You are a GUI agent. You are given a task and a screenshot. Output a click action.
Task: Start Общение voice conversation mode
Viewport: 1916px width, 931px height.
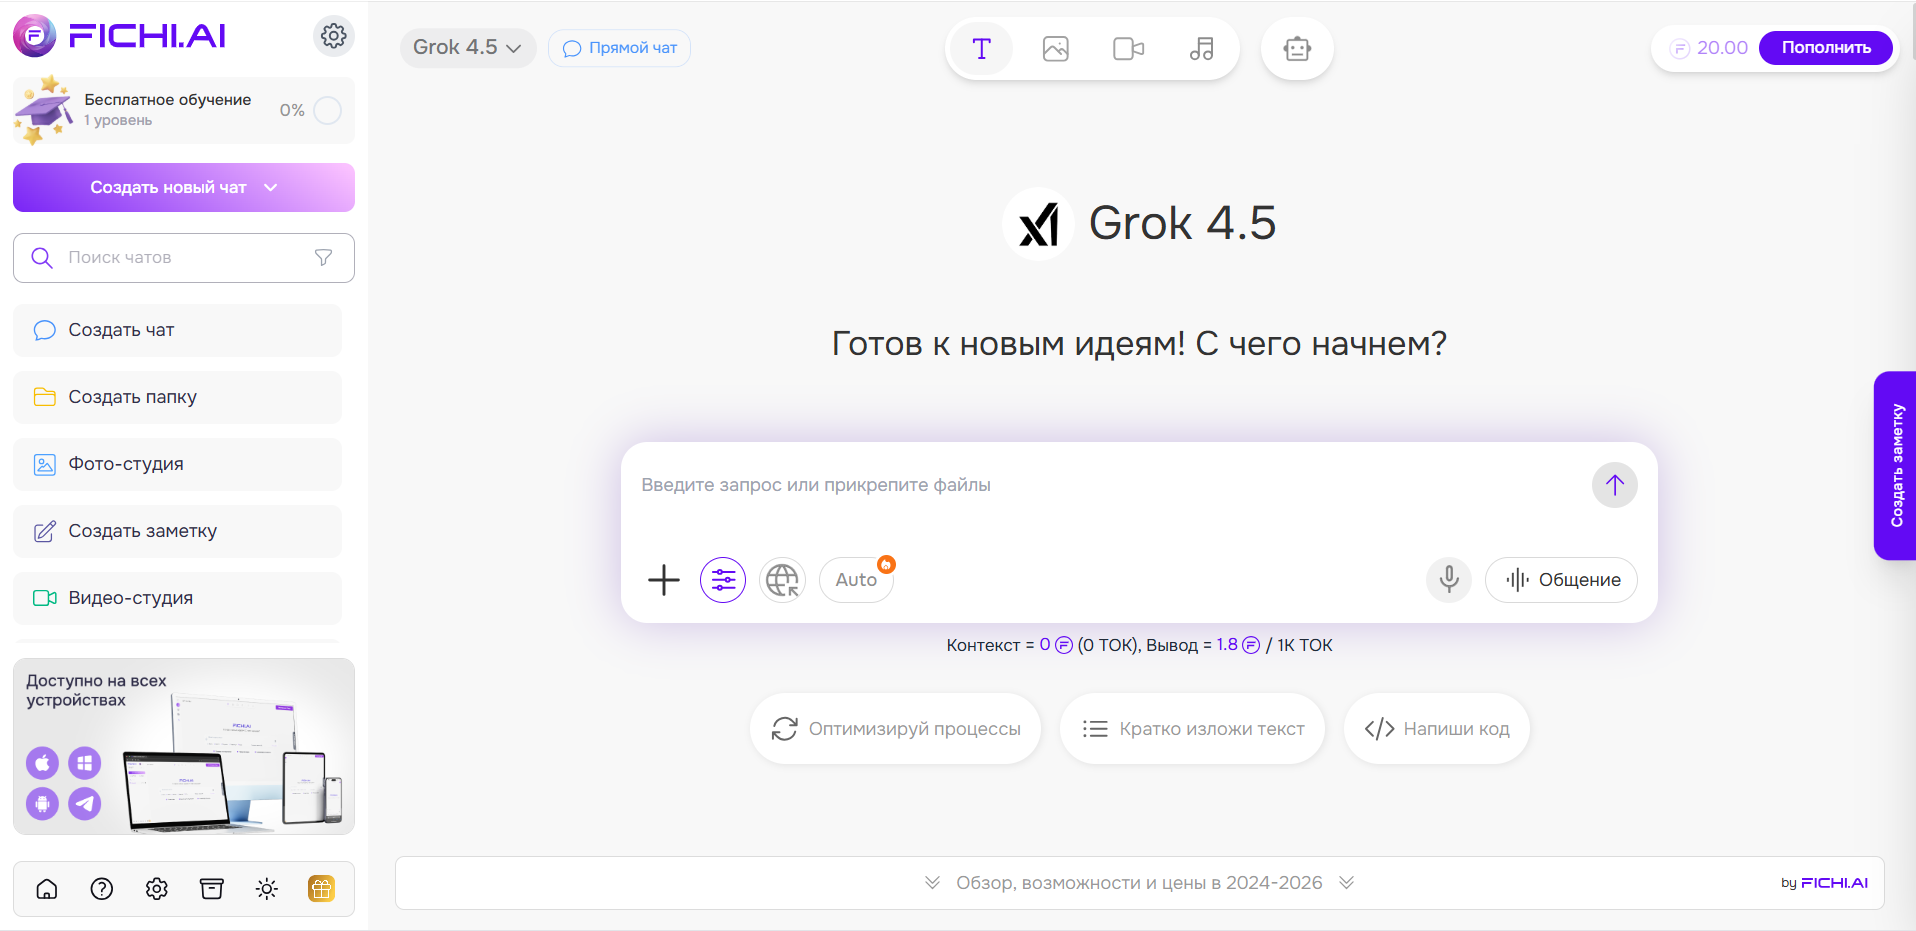point(1561,580)
